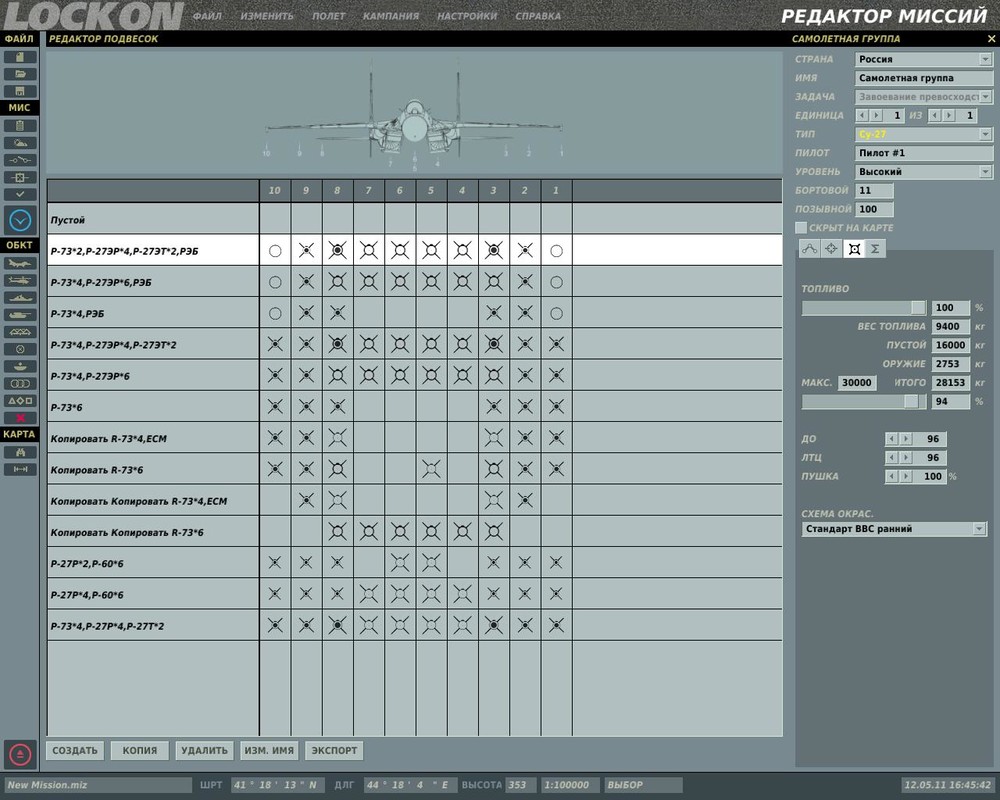Click the СОЗДАТЬ button
1000x800 pixels.
click(x=75, y=750)
